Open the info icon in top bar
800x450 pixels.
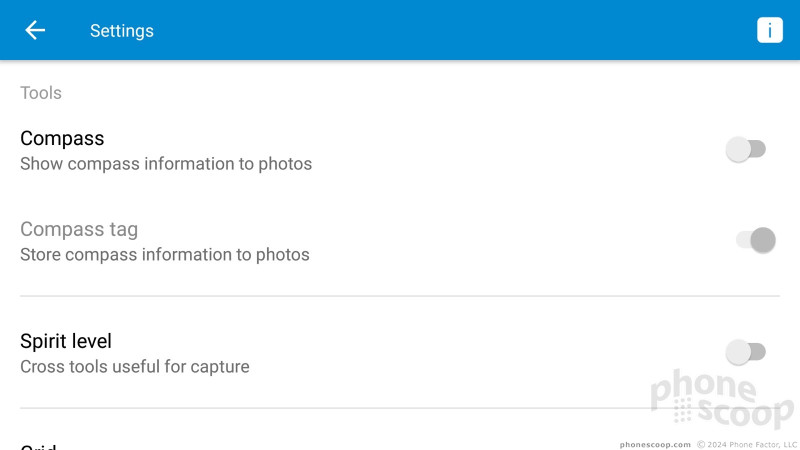click(x=769, y=30)
